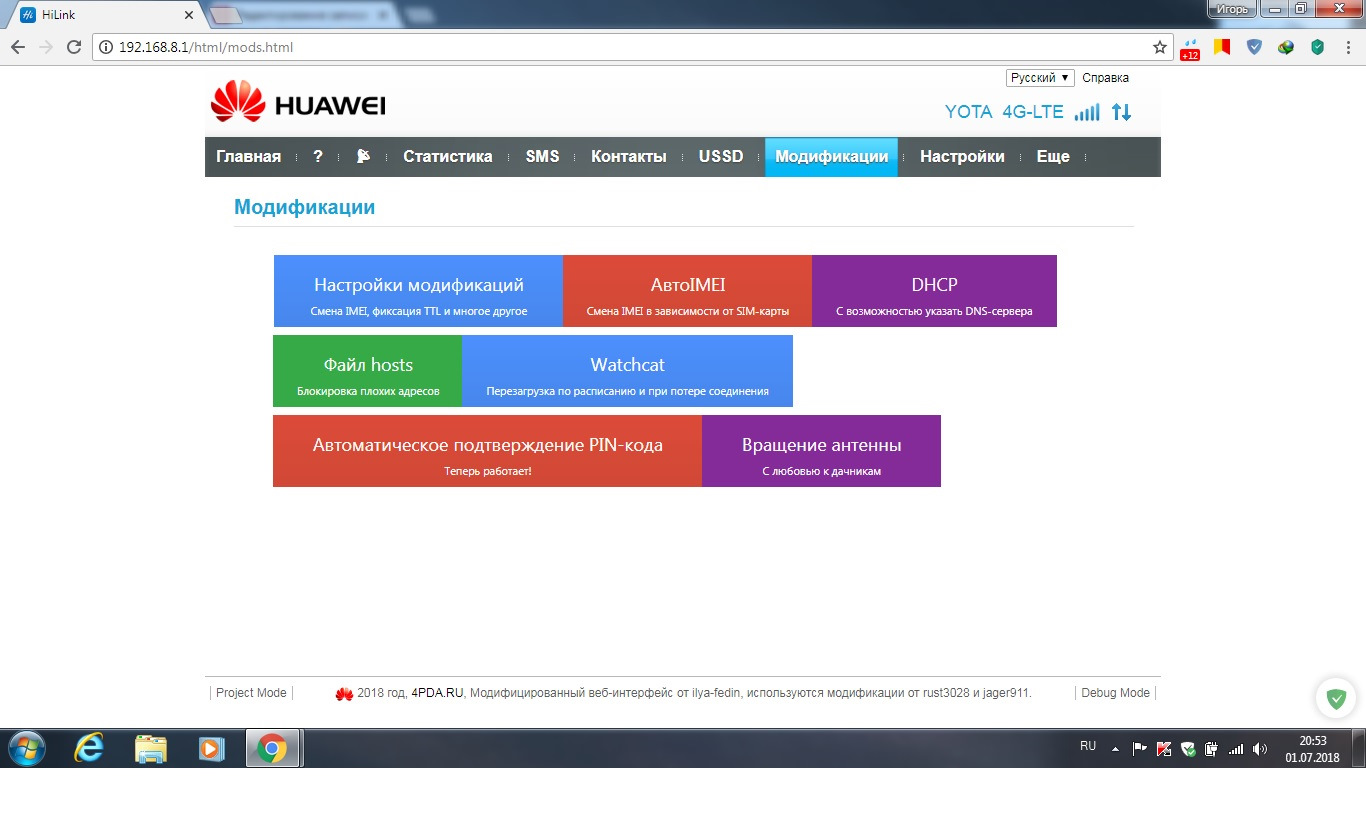Open the Internet Download Manager extension
The image size is (1366, 838).
point(1286,47)
